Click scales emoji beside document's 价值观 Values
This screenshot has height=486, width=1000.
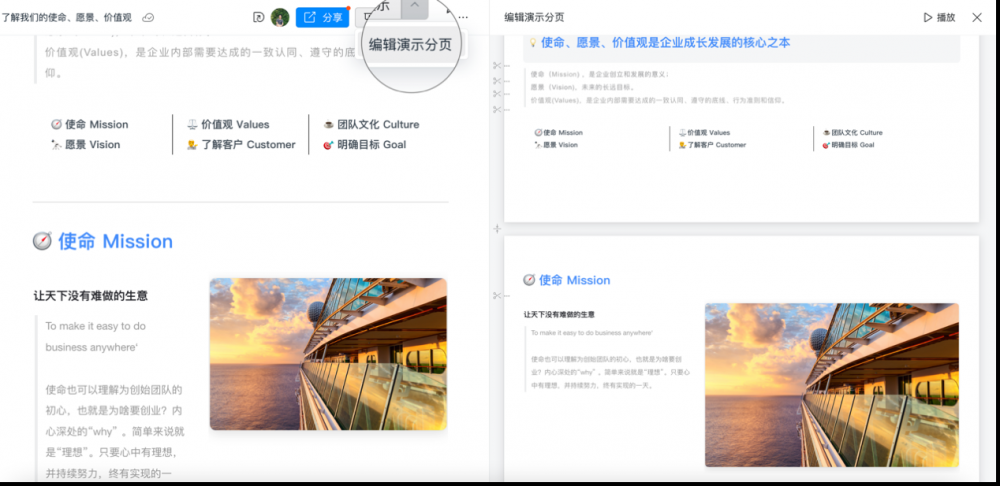pos(192,124)
